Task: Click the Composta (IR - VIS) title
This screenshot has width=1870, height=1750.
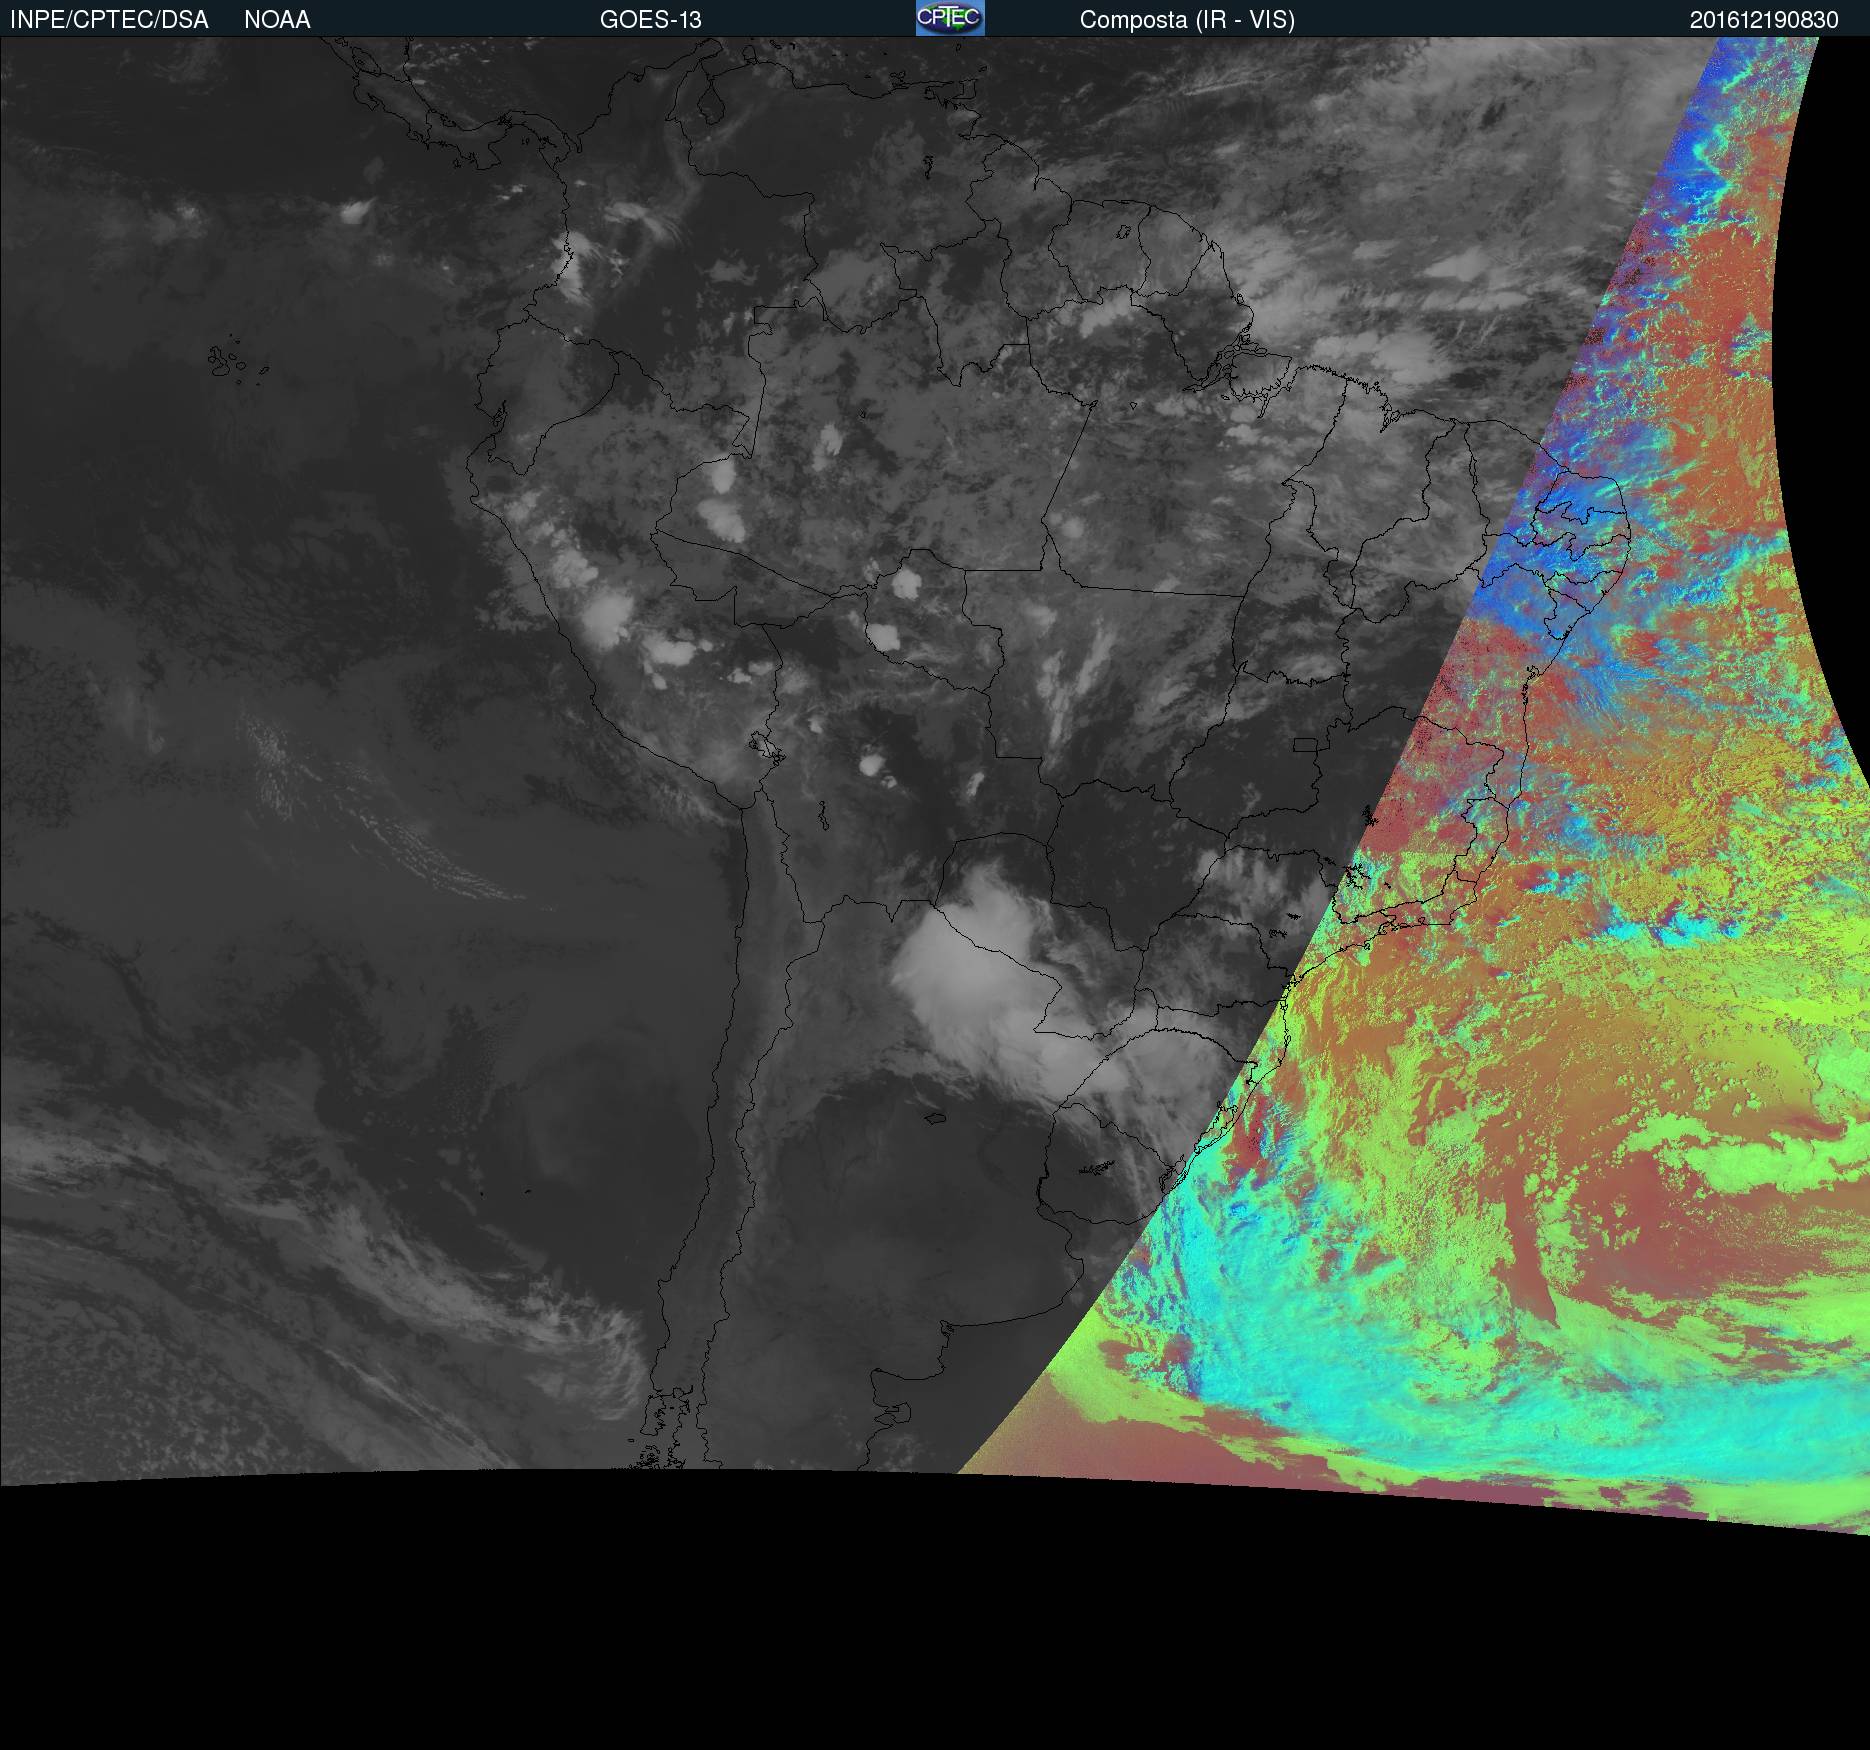Action: (1187, 20)
